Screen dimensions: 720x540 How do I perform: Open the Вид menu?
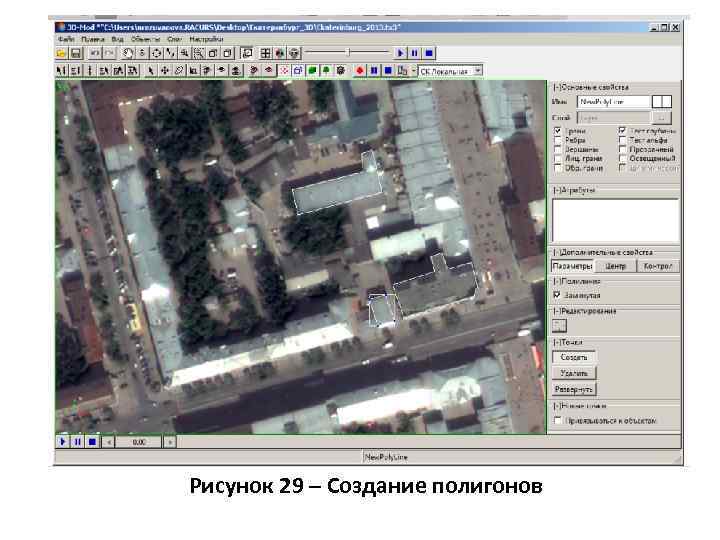click(x=117, y=39)
